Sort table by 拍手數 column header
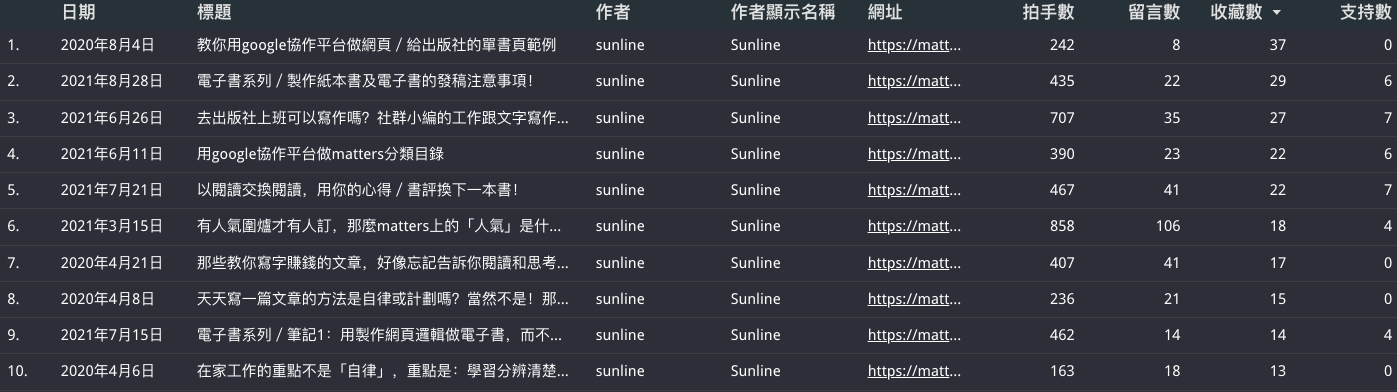The height and width of the screenshot is (392, 1397). click(1049, 13)
